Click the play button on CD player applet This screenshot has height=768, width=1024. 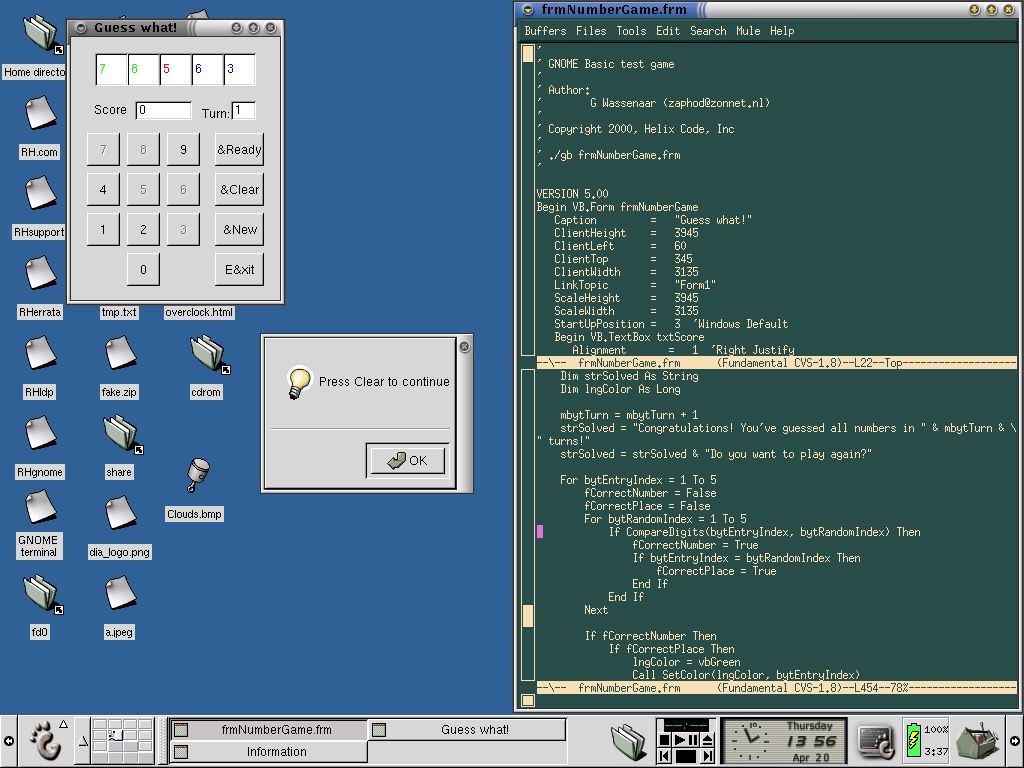[679, 740]
